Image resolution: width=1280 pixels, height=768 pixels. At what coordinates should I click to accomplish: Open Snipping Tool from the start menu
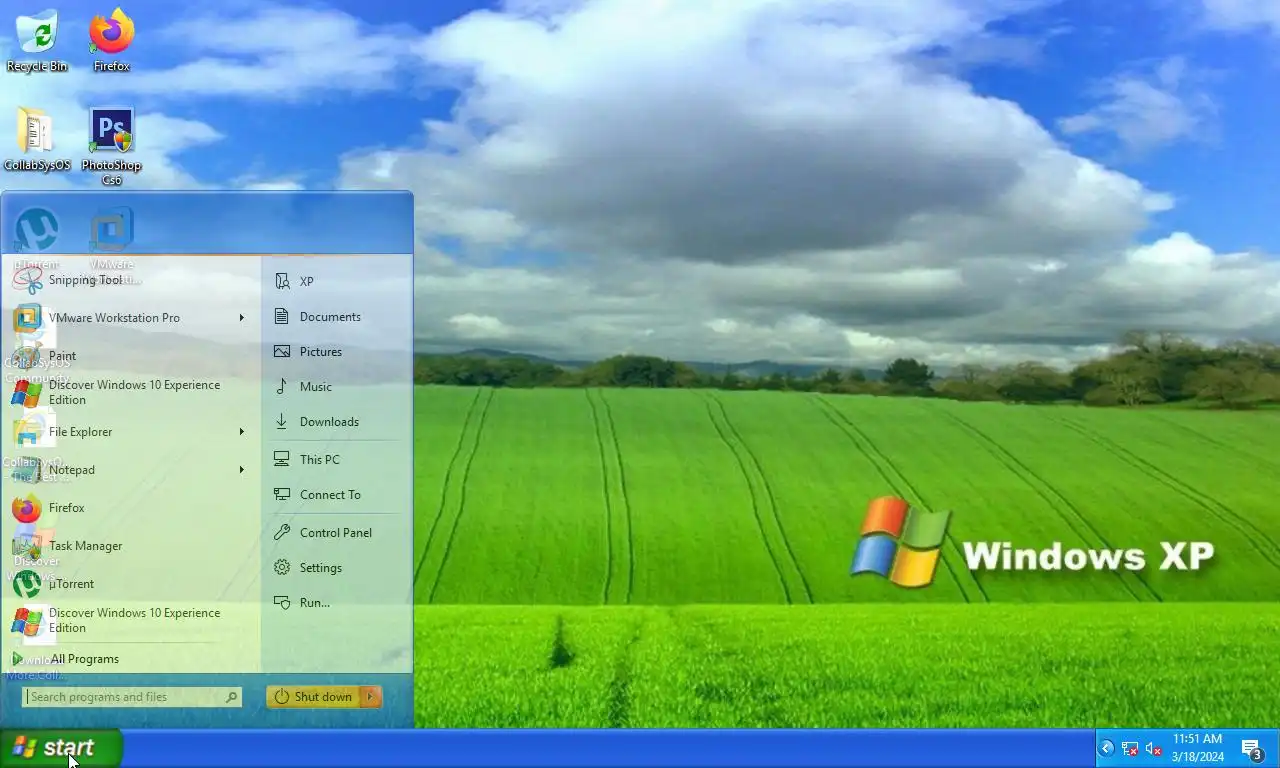(132, 280)
